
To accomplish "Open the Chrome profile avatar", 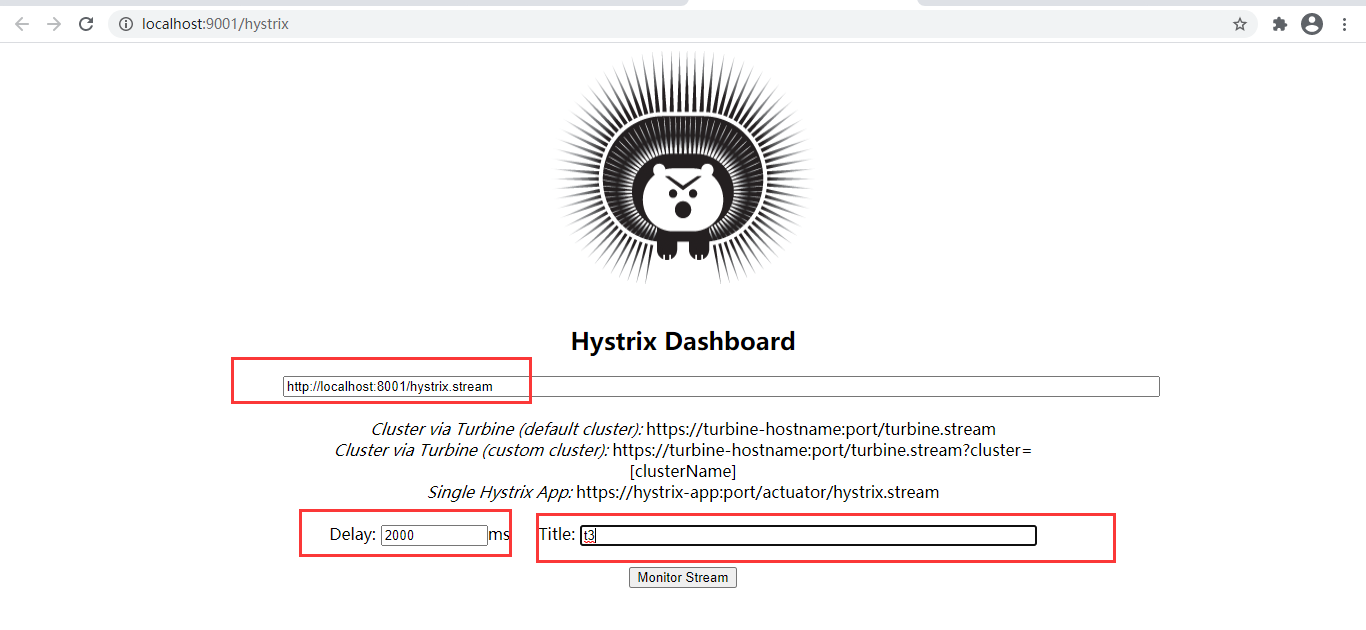I will 1312,24.
